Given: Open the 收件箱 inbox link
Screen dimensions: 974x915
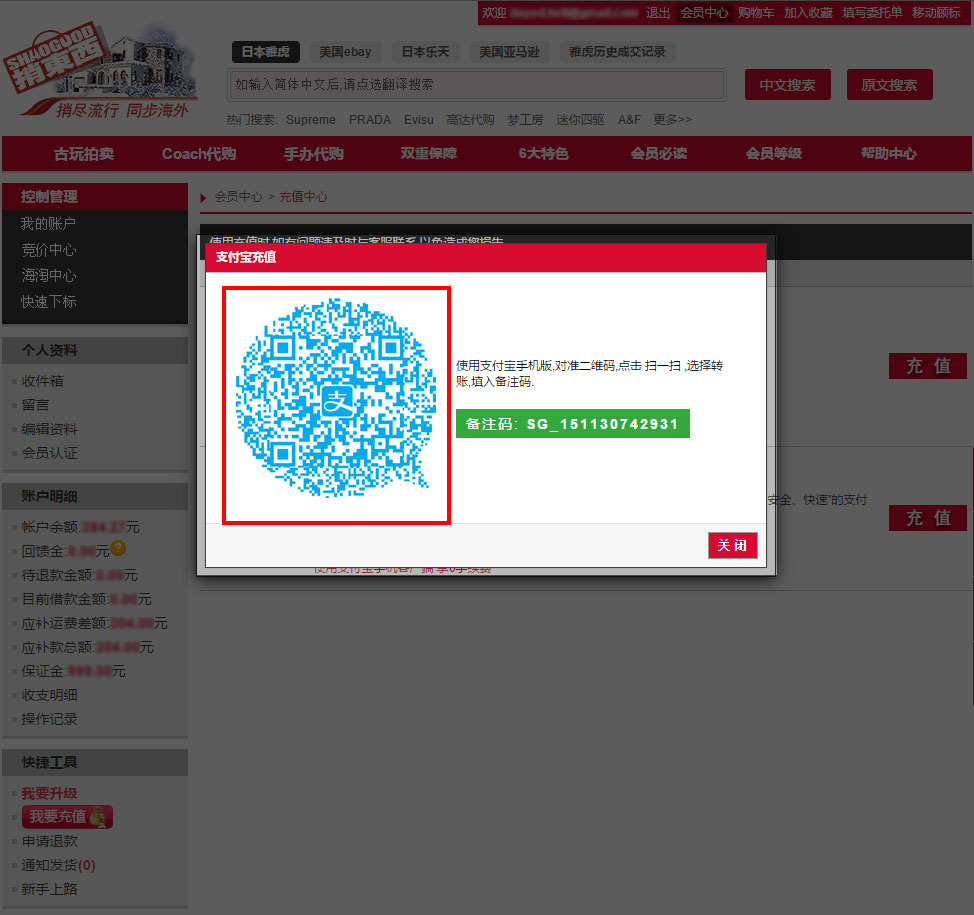Looking at the screenshot, I should coord(42,381).
